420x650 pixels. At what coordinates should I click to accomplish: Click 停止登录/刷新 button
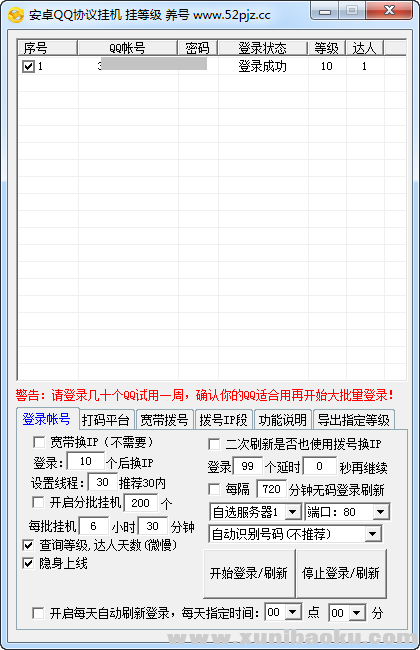(x=341, y=573)
